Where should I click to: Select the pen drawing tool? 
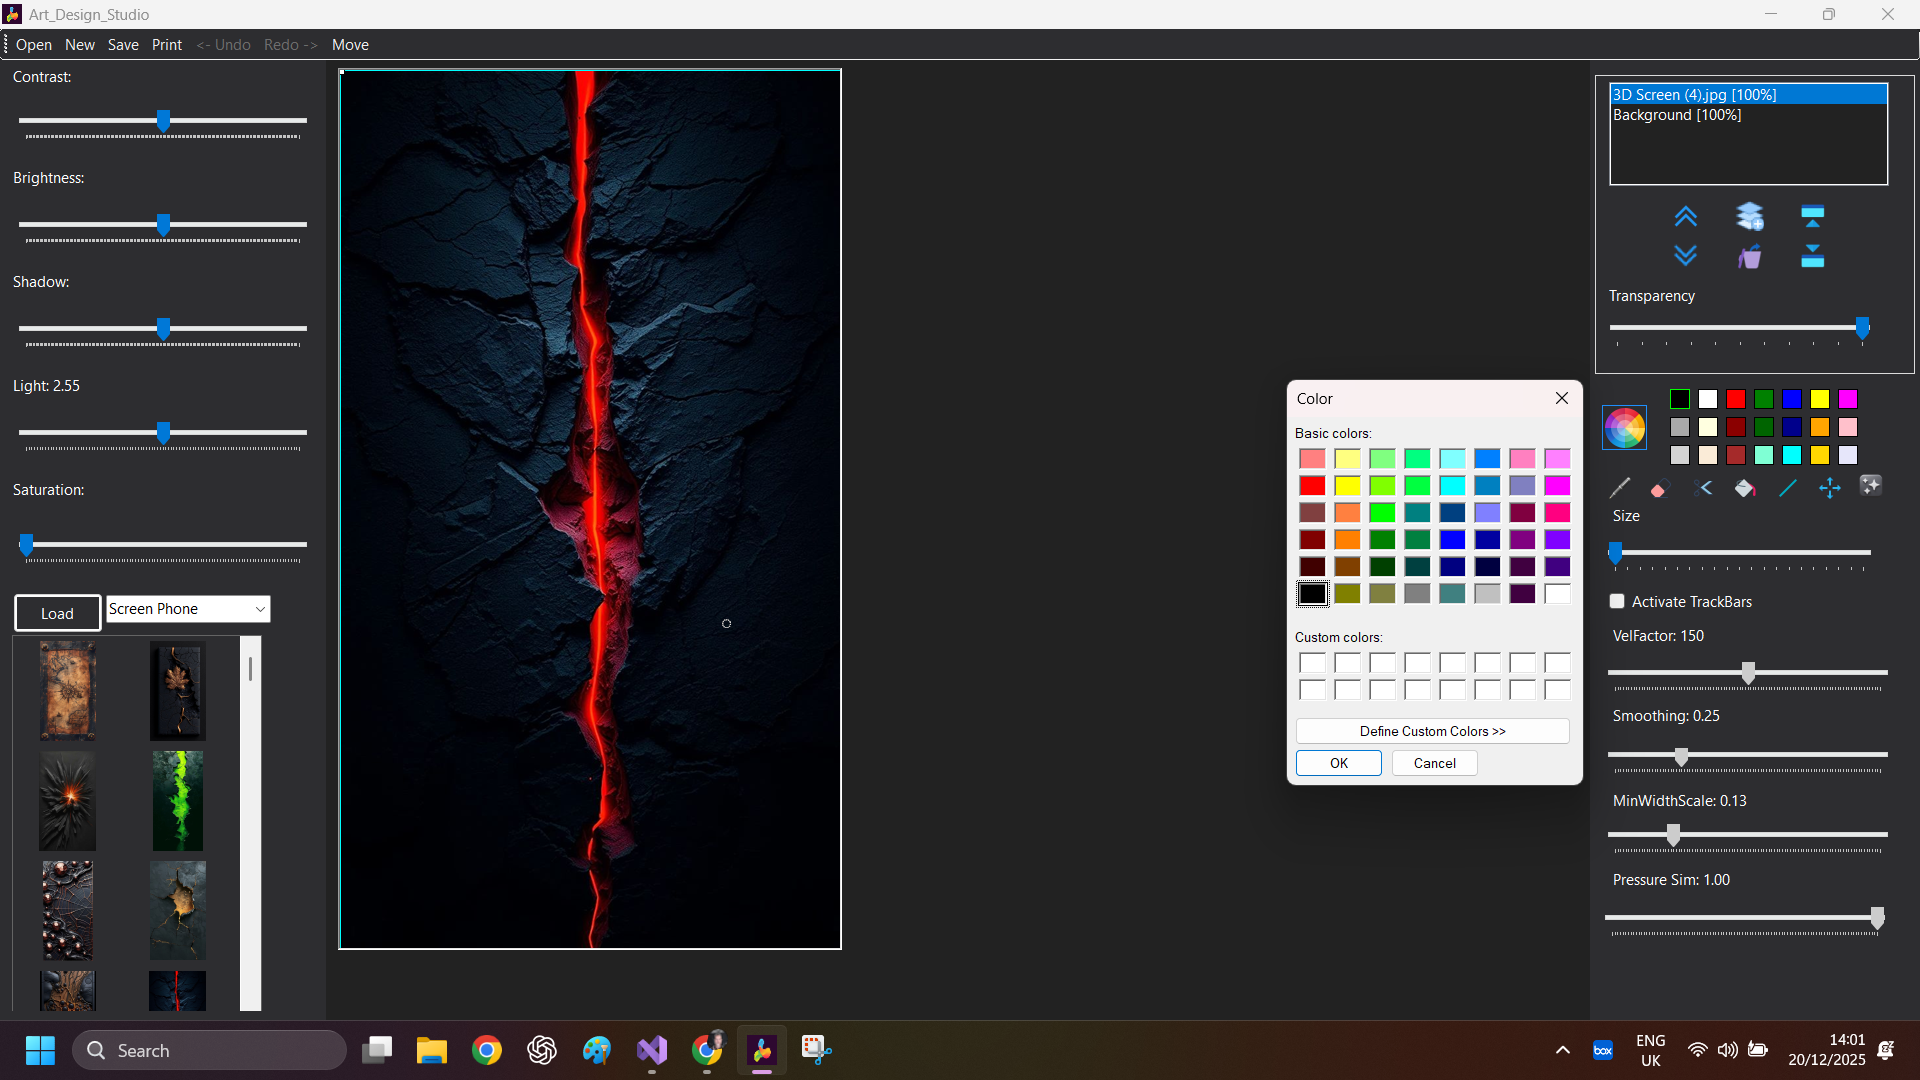click(x=1620, y=488)
